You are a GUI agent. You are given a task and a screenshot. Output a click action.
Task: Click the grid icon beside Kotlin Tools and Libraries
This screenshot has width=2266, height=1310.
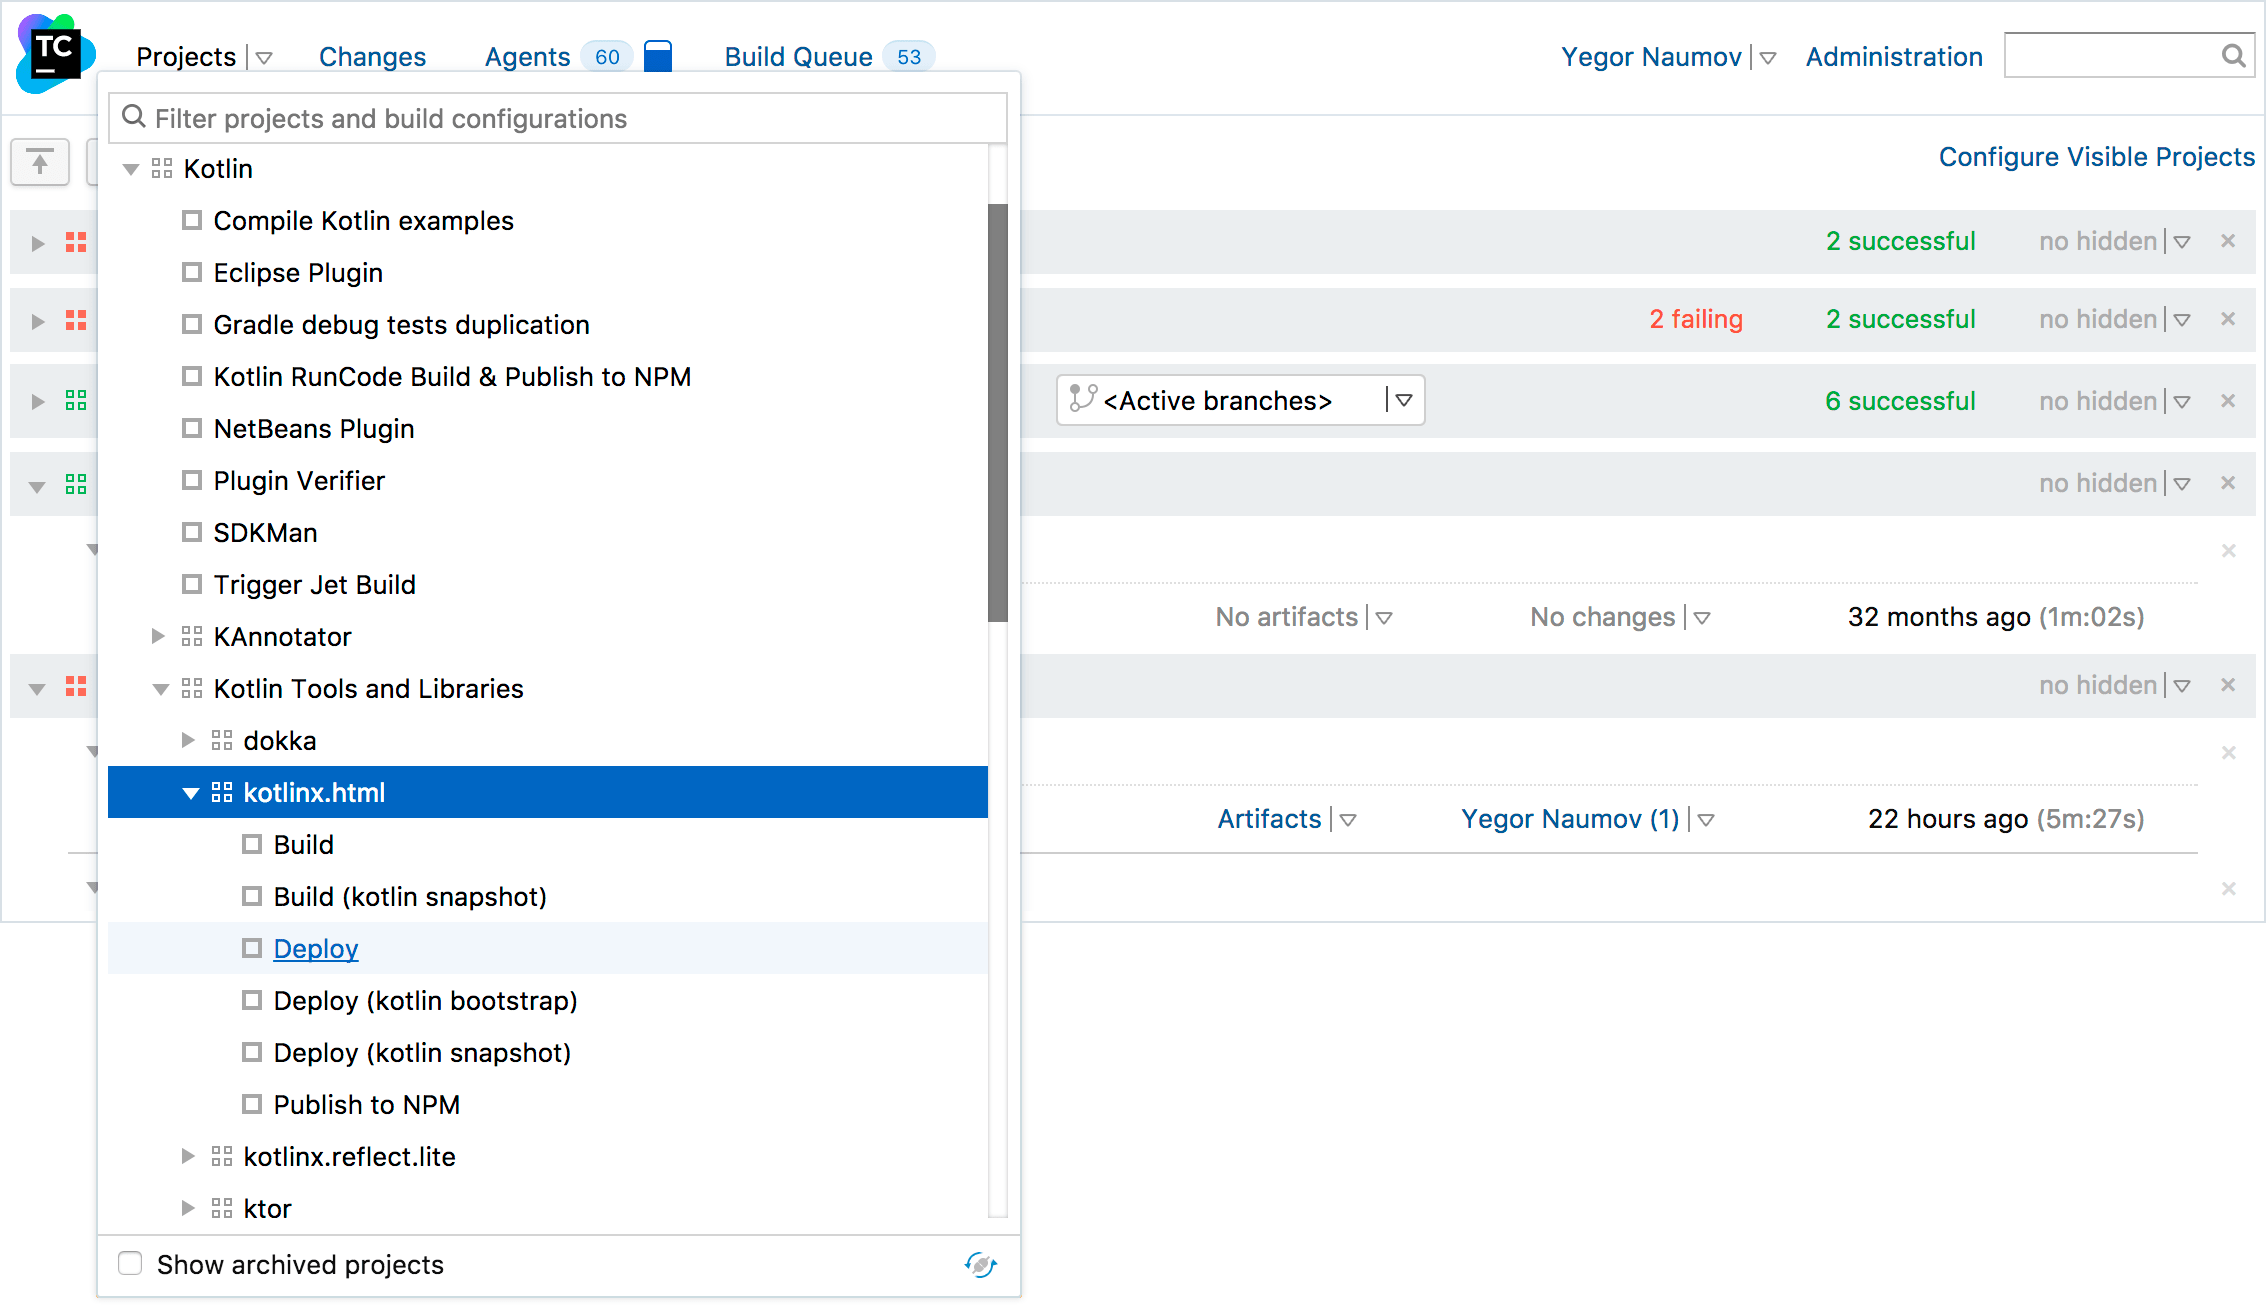[x=191, y=688]
